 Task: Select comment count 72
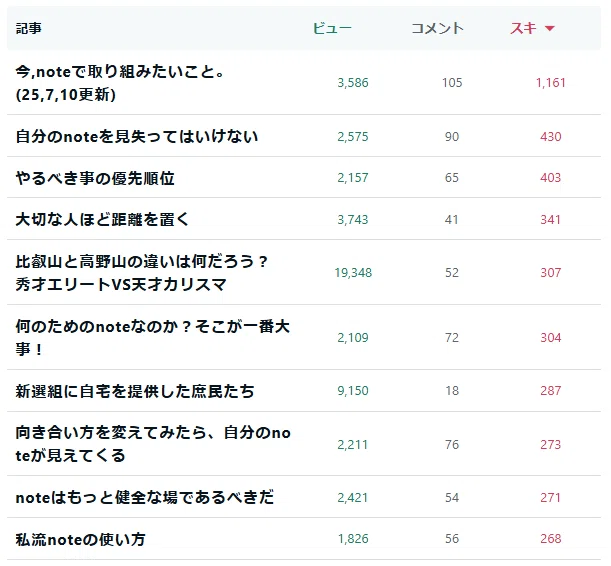coord(452,338)
